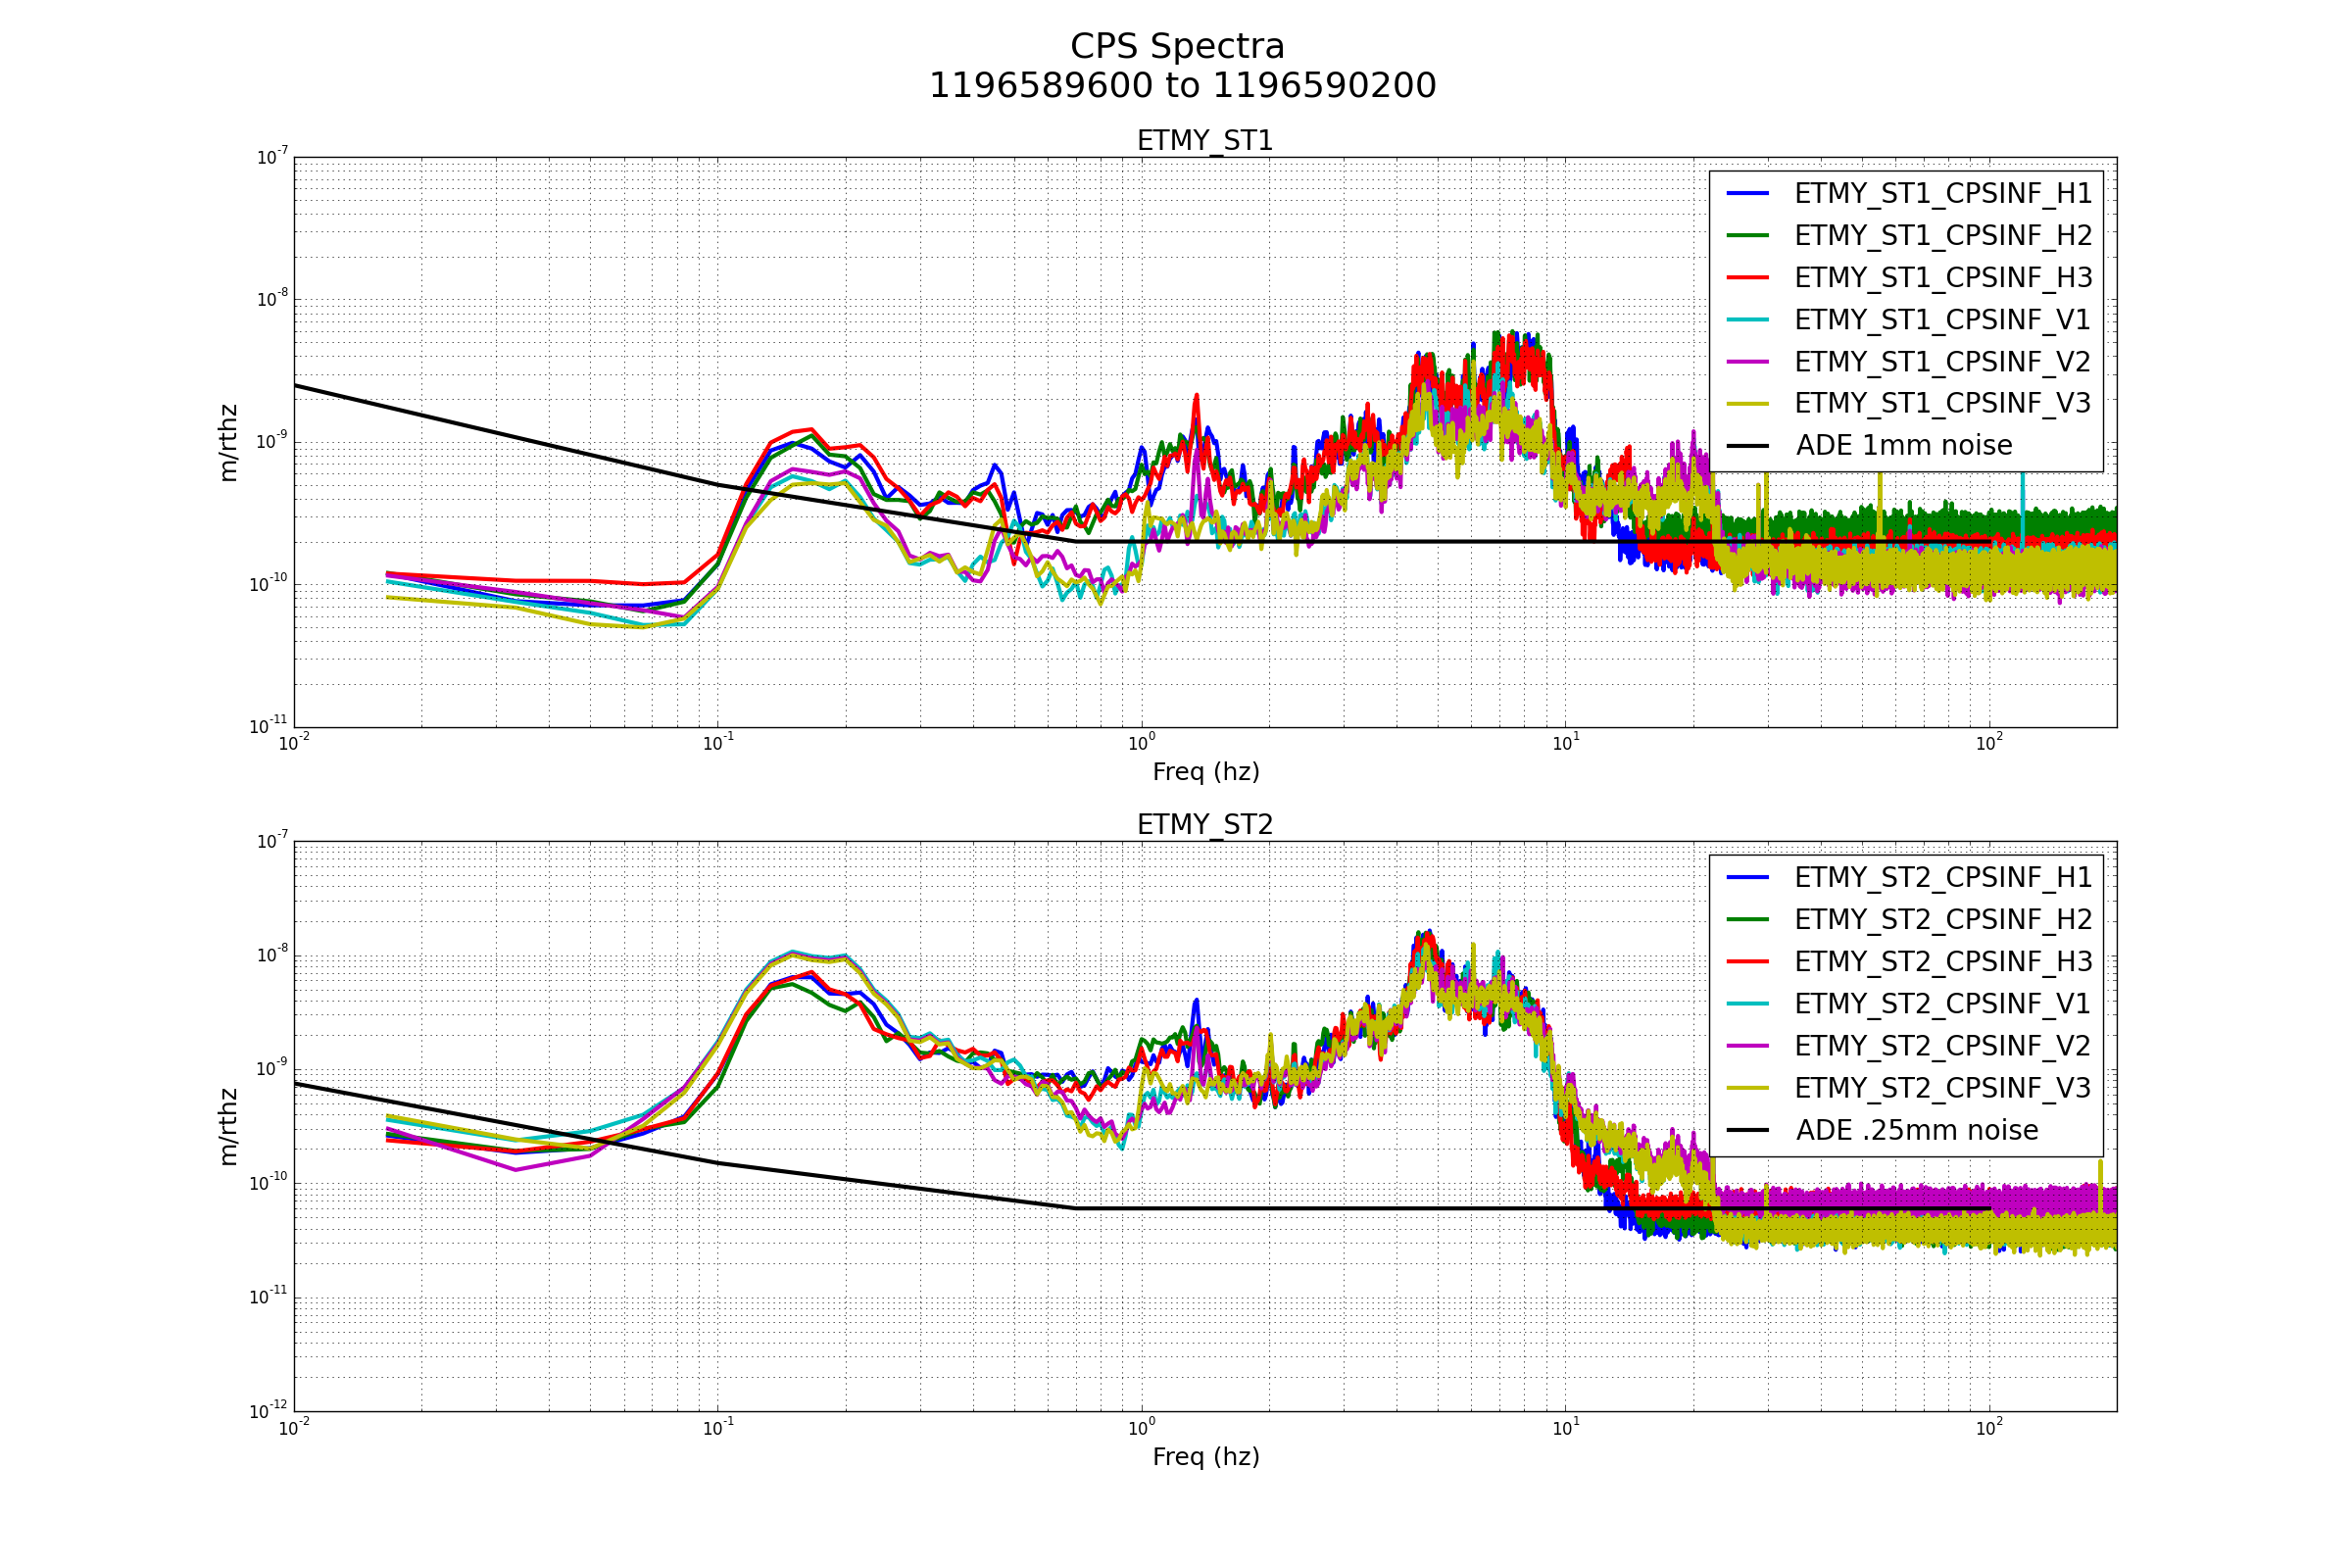This screenshot has height=1568, width=2352.
Task: Click the top plot's Freq (hz) axis label
Action: (1205, 772)
